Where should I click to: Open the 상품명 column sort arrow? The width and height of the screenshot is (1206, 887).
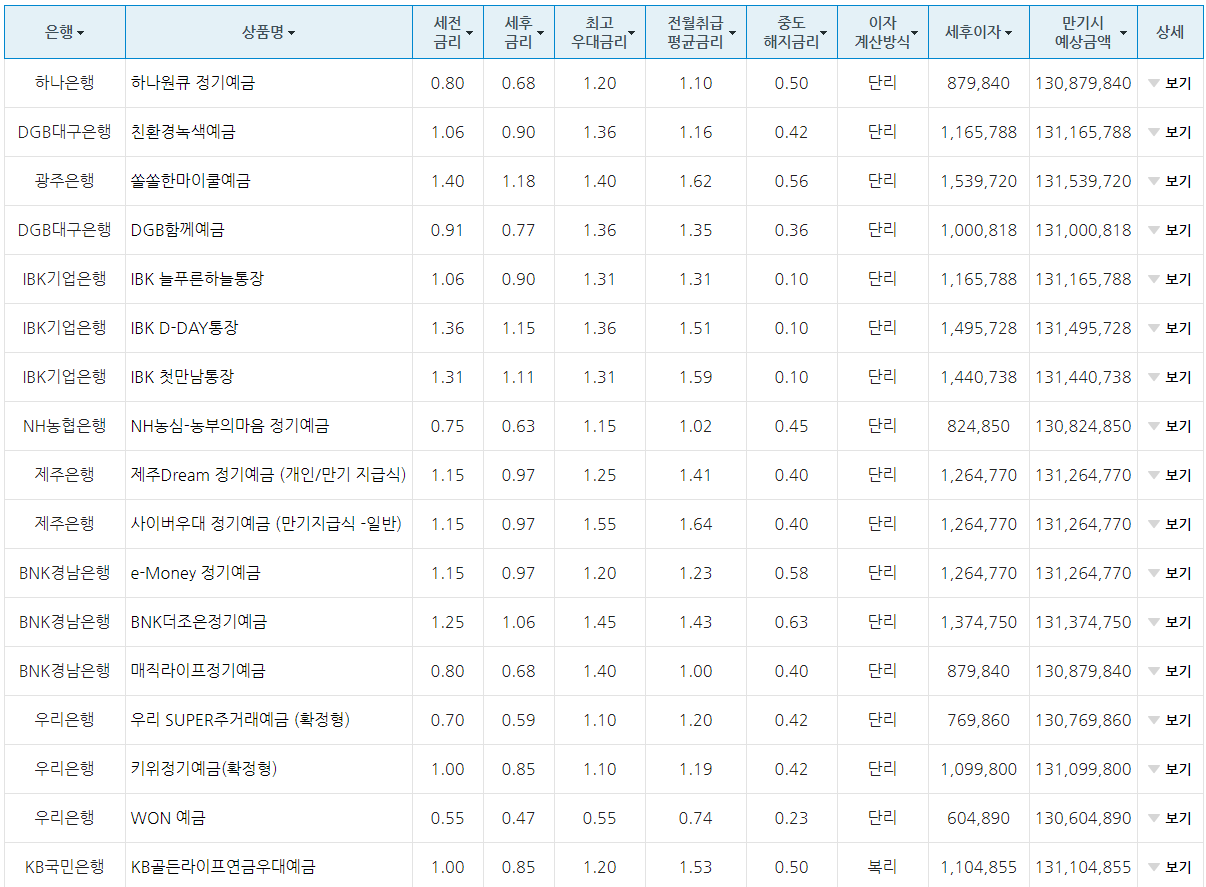point(293,31)
